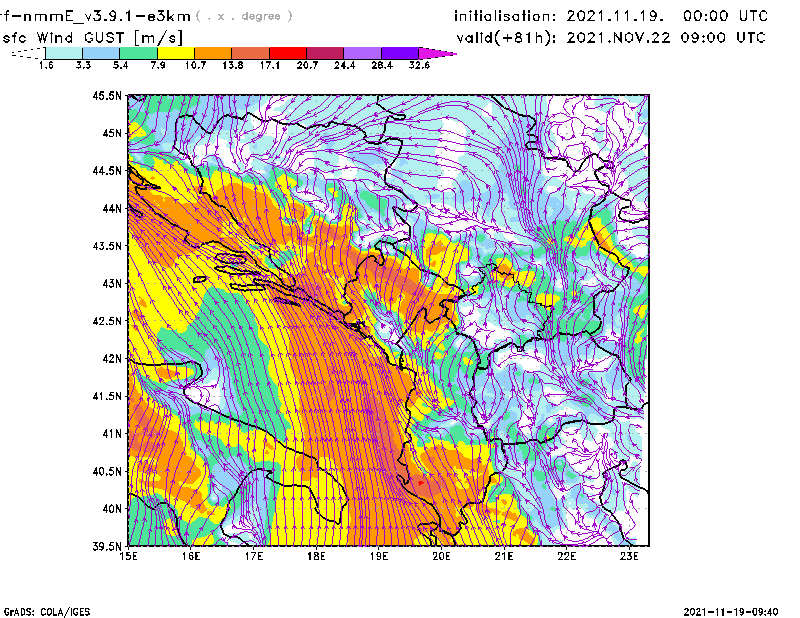800x618 pixels.
Task: Click the dashed white arrow below 1.6
Action: pyautogui.click(x=28, y=53)
